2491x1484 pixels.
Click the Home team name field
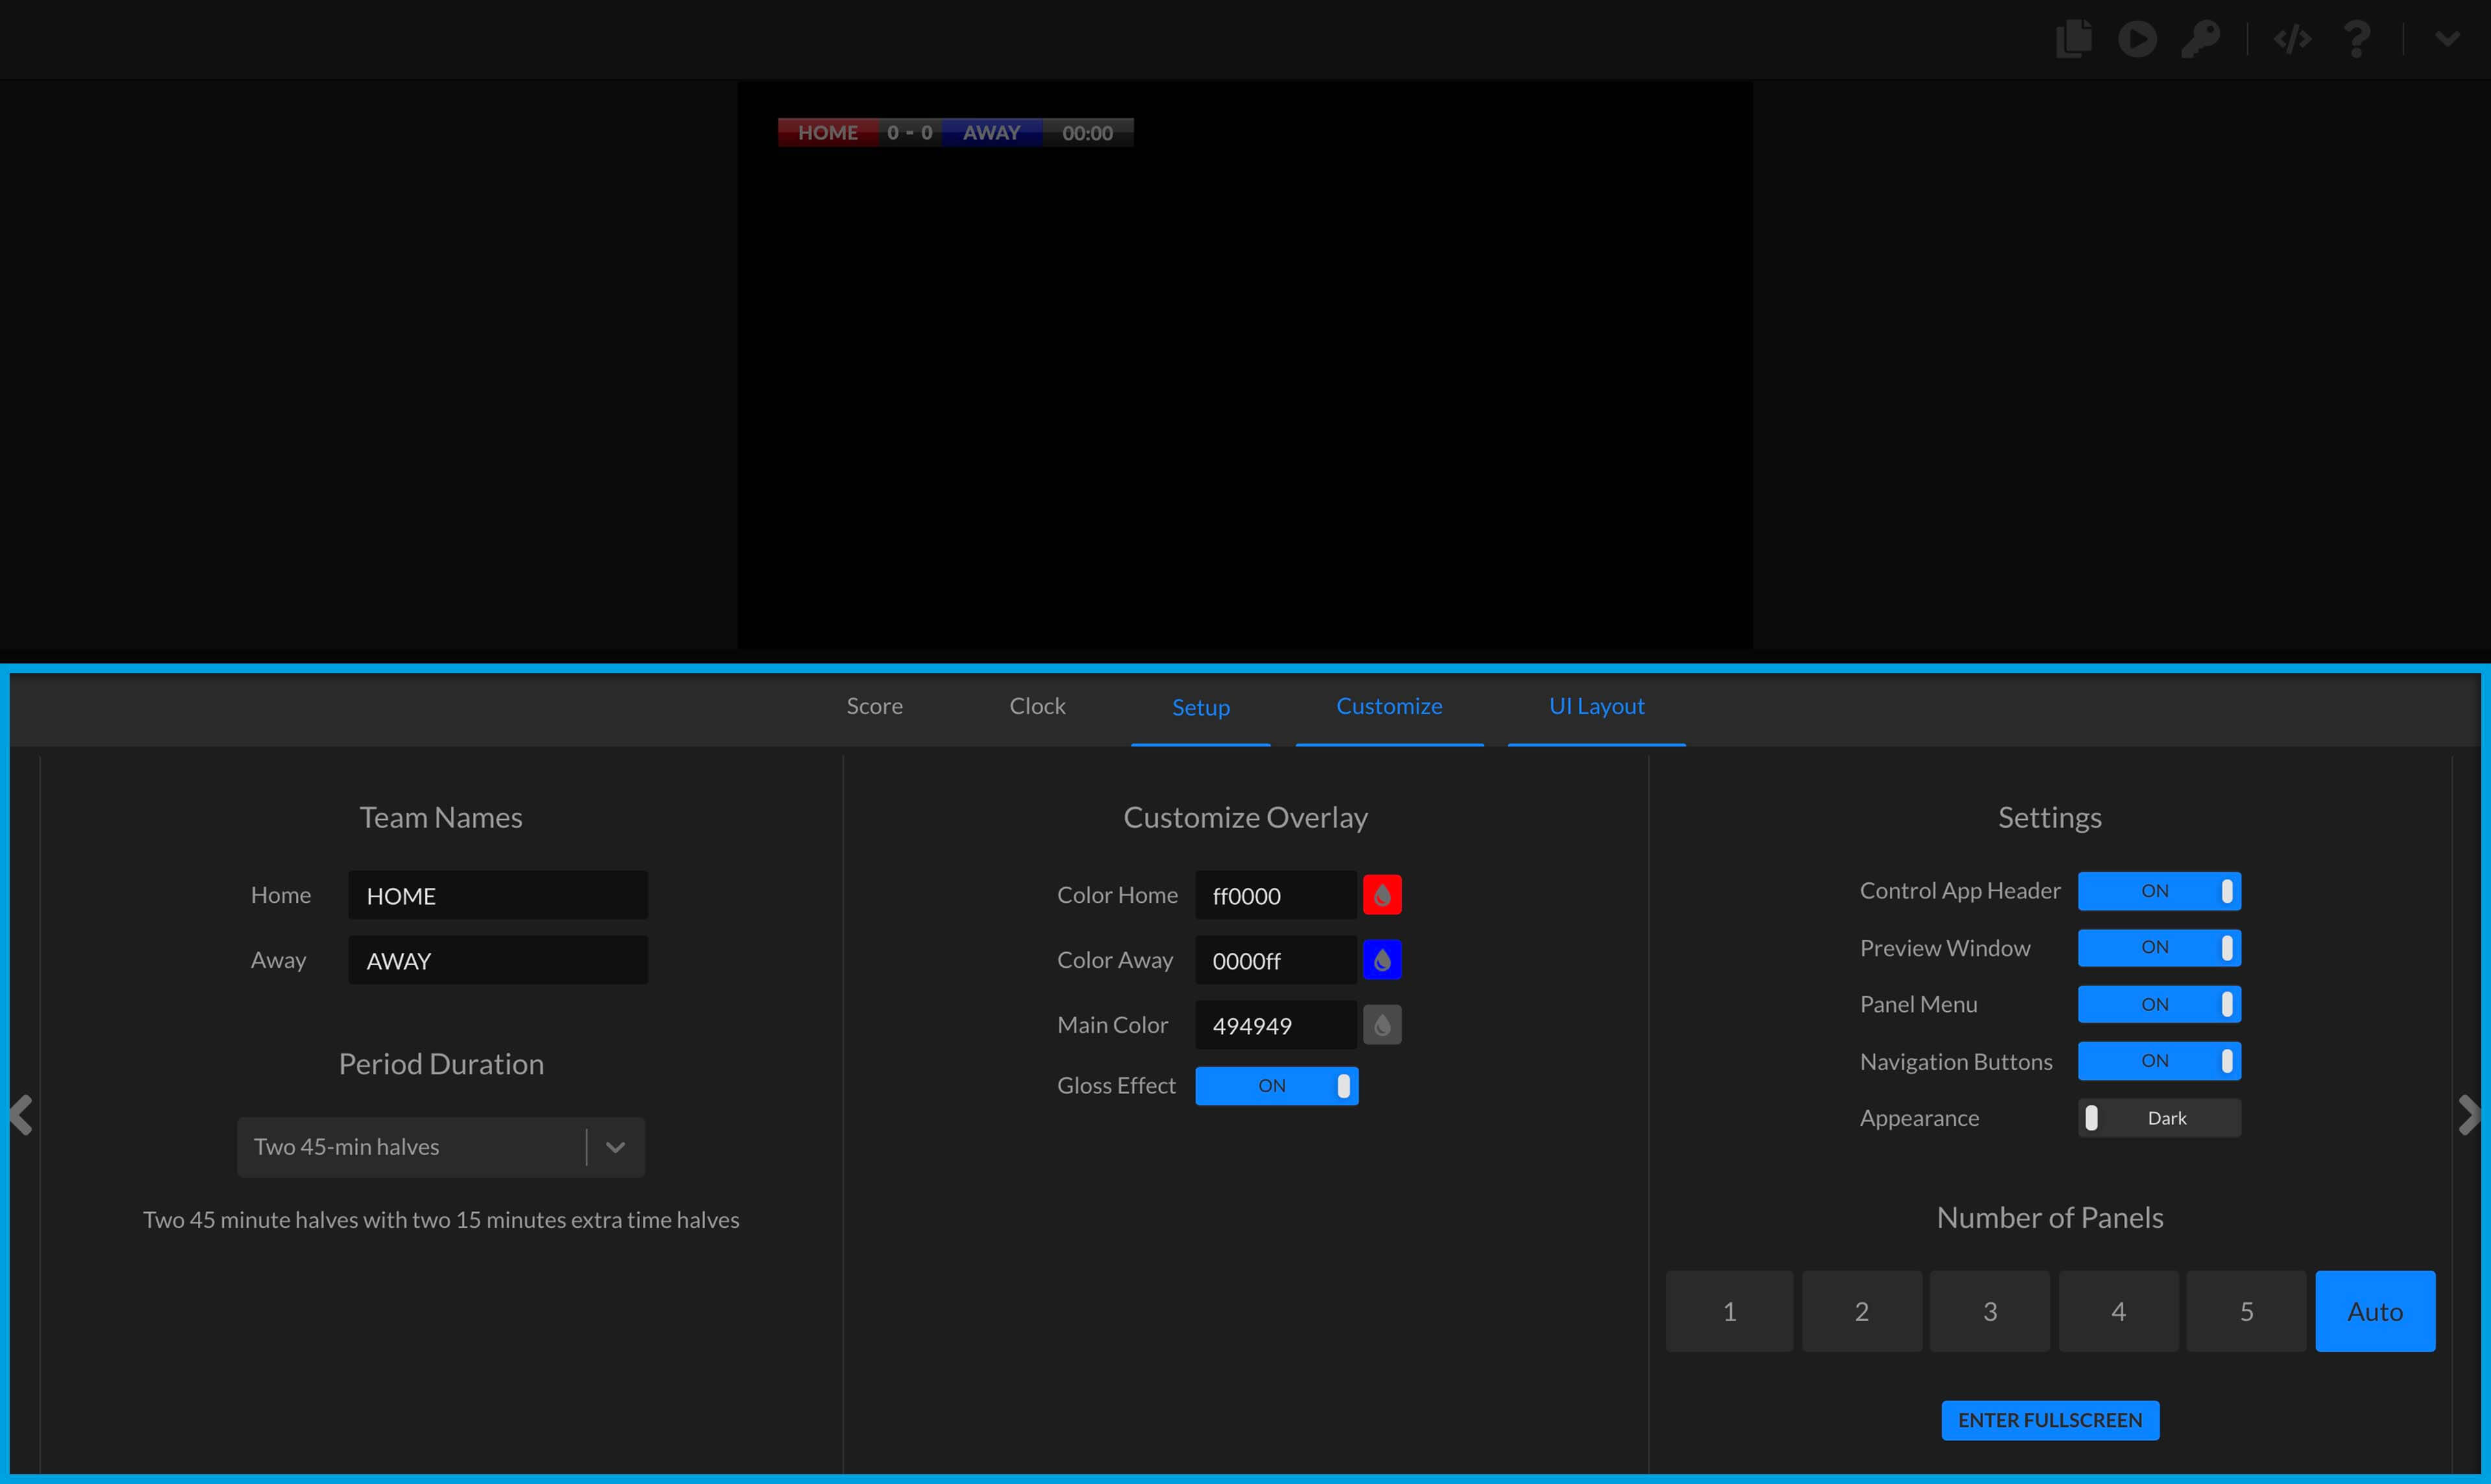point(498,895)
